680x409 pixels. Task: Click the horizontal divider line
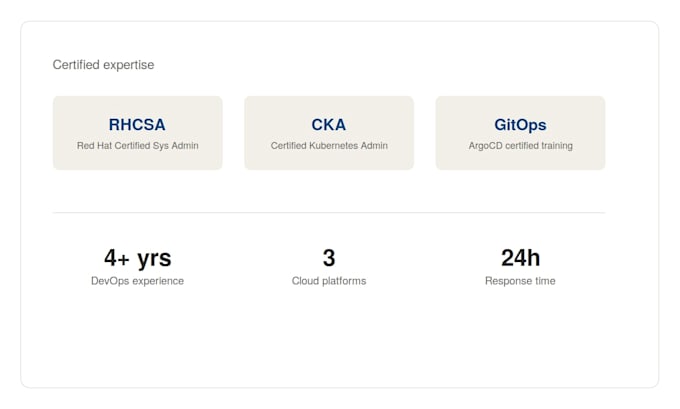(329, 213)
